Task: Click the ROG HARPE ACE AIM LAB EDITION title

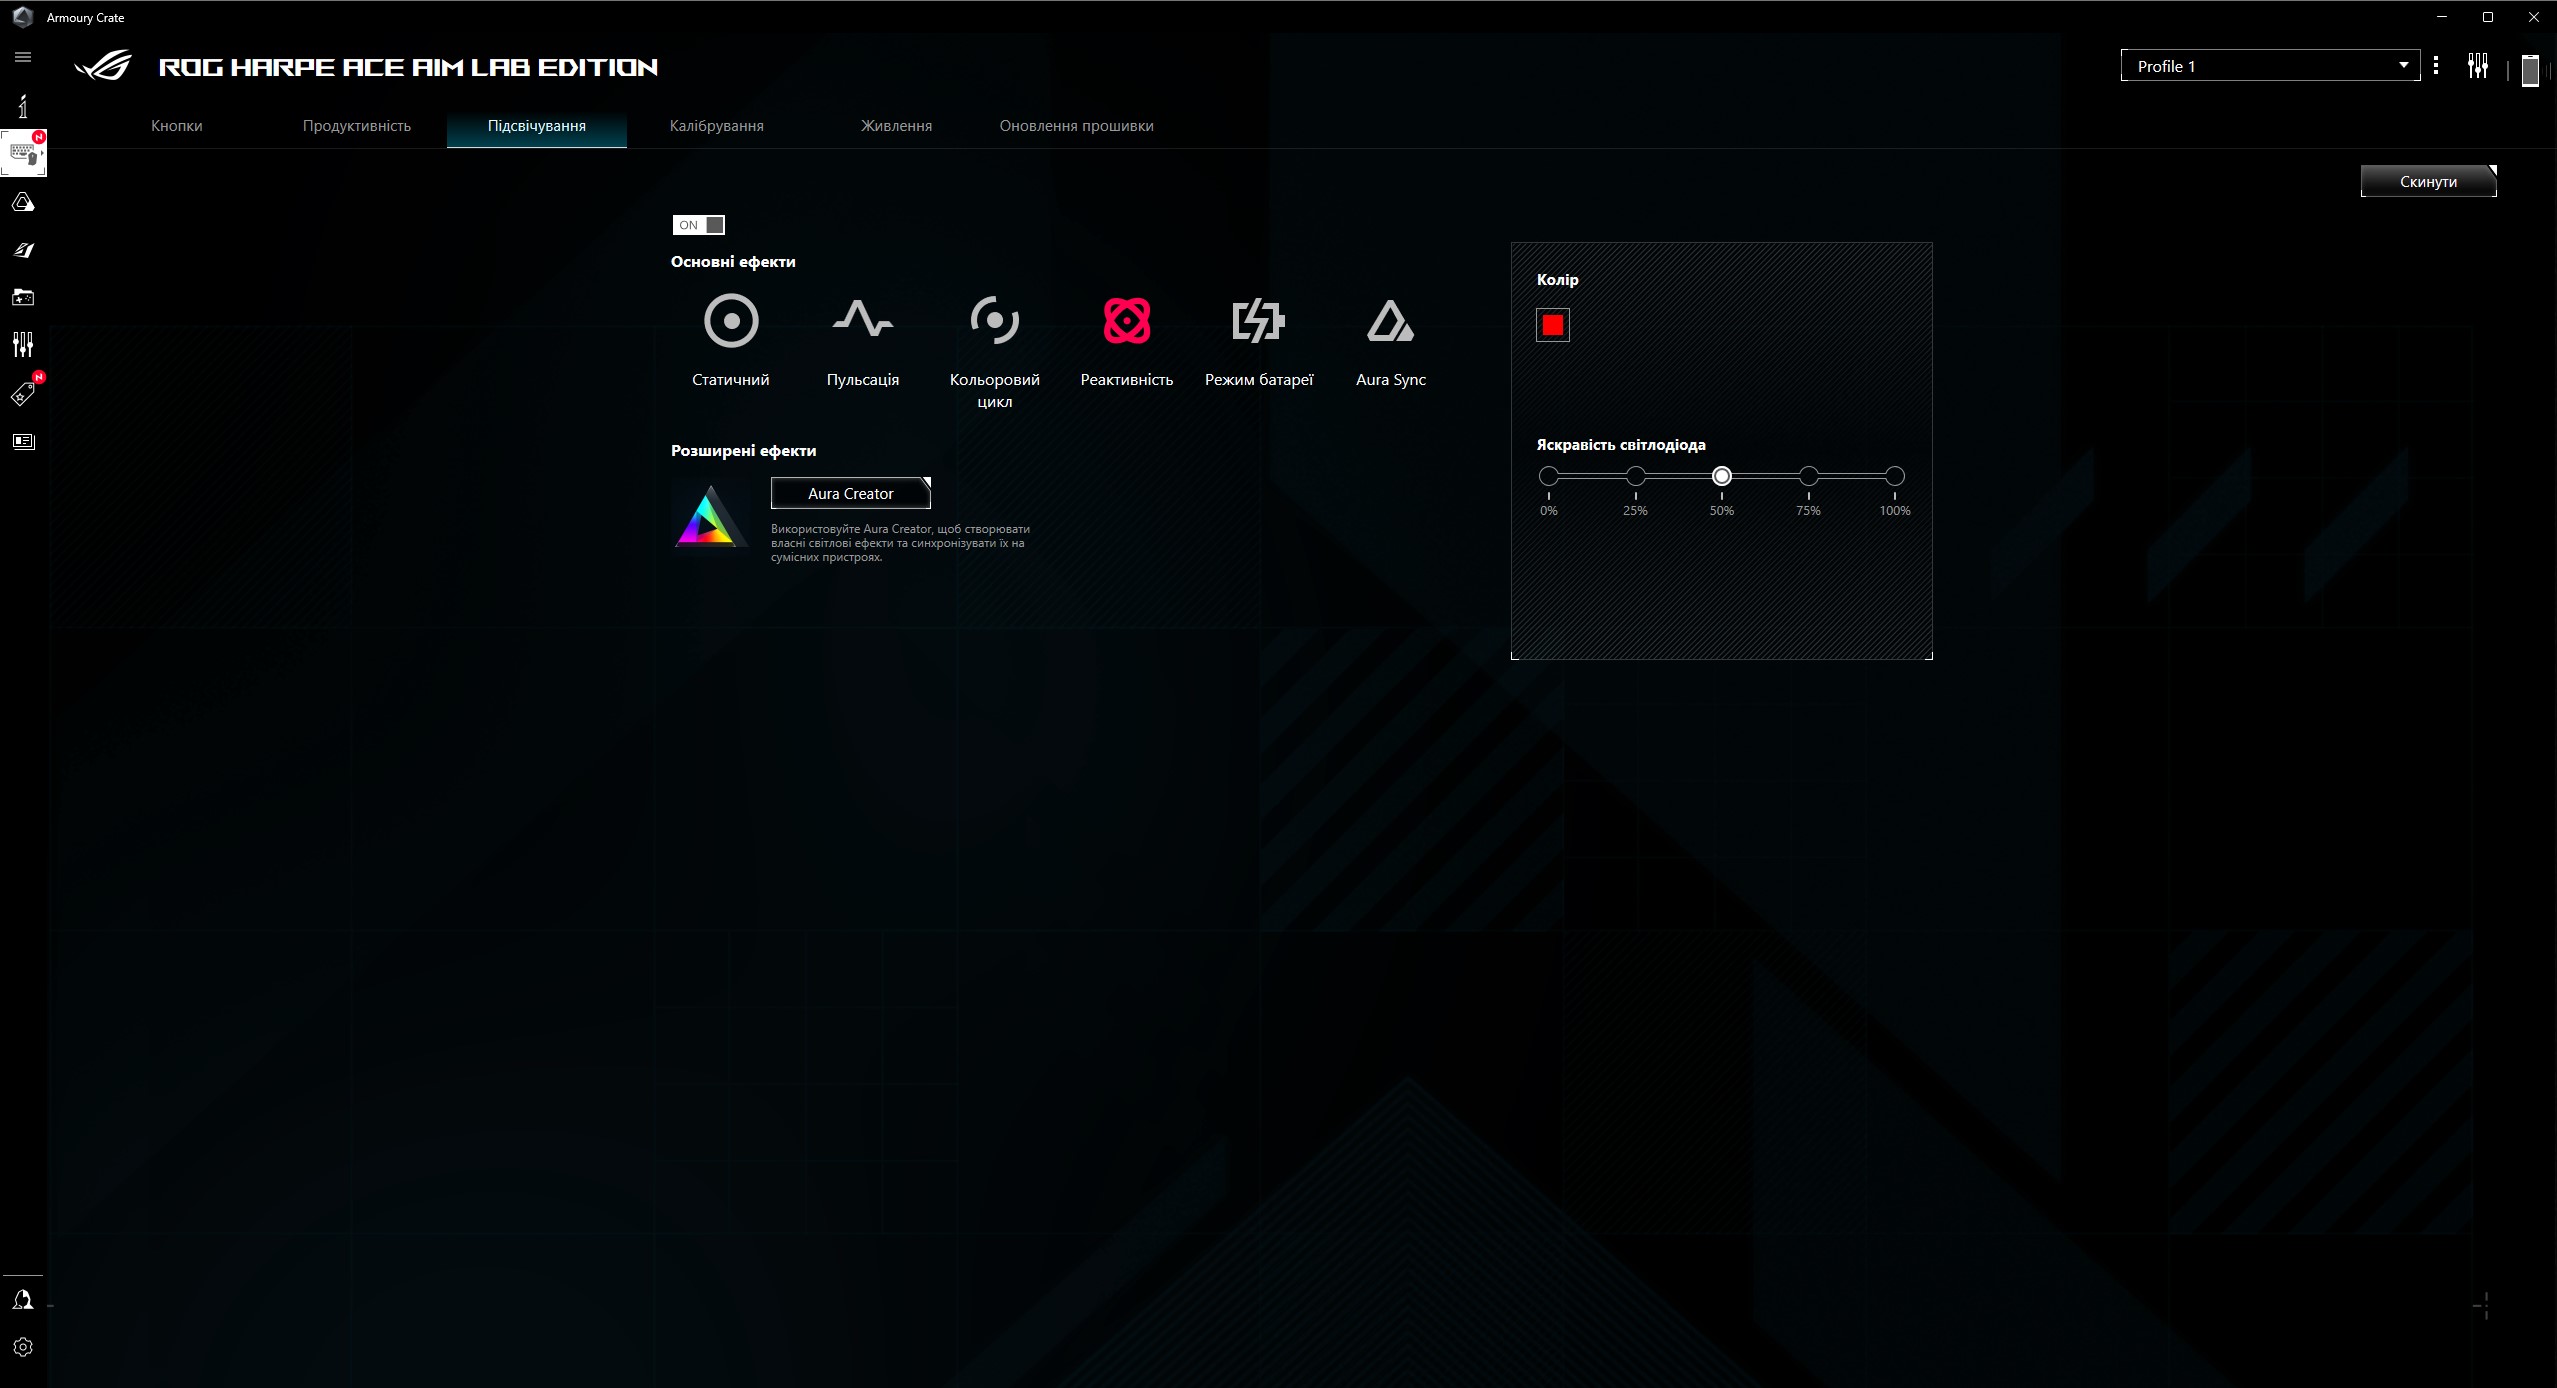Action: [x=408, y=67]
